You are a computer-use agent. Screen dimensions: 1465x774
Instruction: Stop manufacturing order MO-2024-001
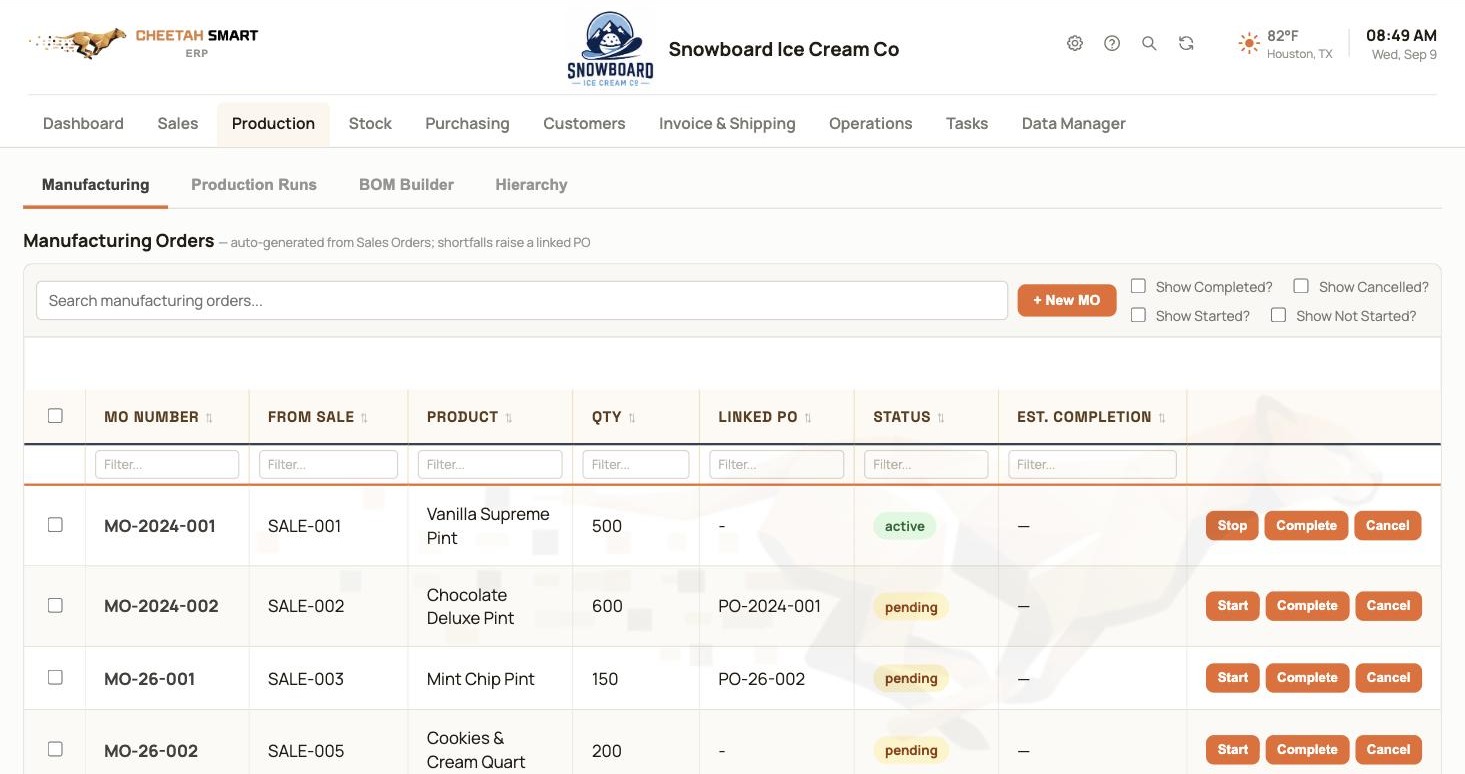1232,526
